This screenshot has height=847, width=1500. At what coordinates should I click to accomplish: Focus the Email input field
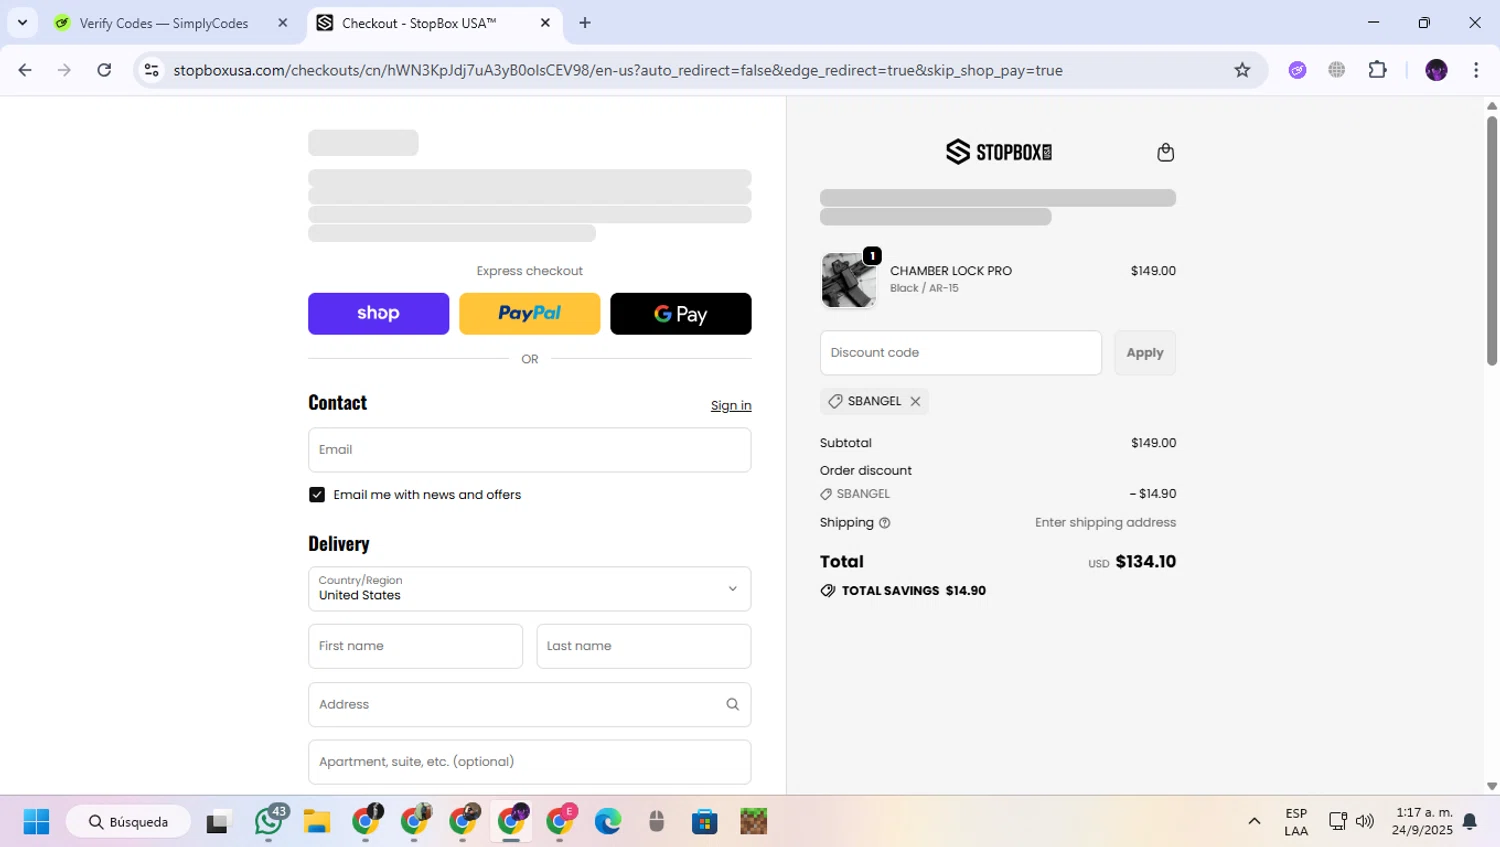coord(529,450)
